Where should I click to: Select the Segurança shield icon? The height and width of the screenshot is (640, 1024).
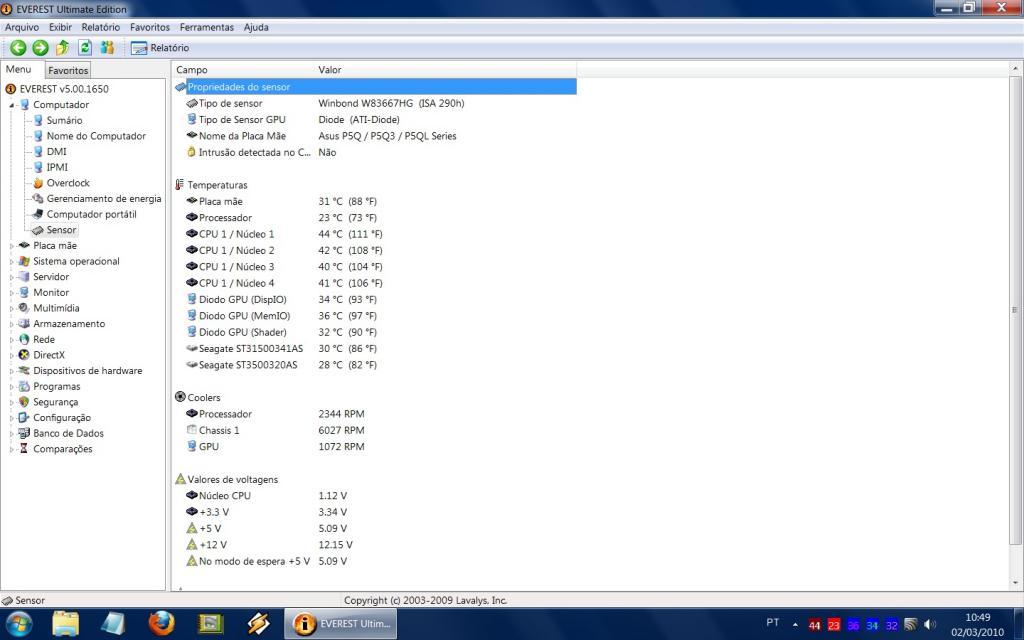click(24, 402)
